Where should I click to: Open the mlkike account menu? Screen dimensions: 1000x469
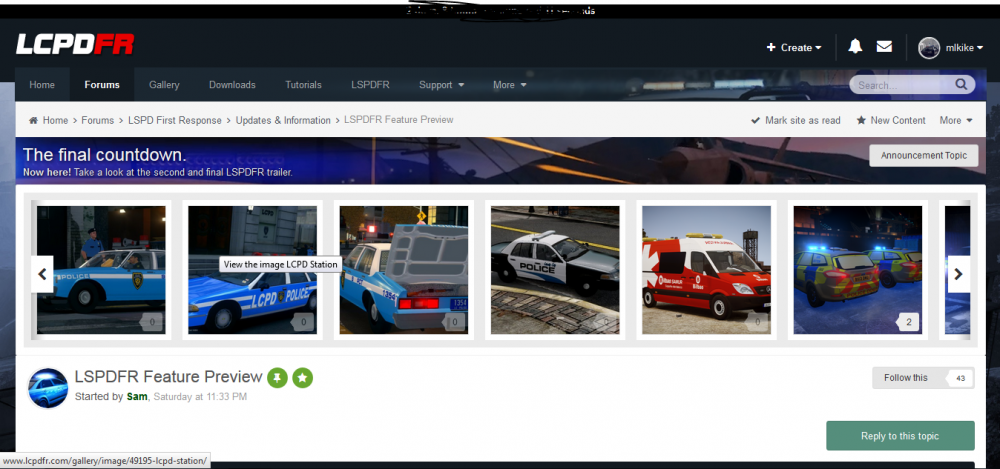964,47
